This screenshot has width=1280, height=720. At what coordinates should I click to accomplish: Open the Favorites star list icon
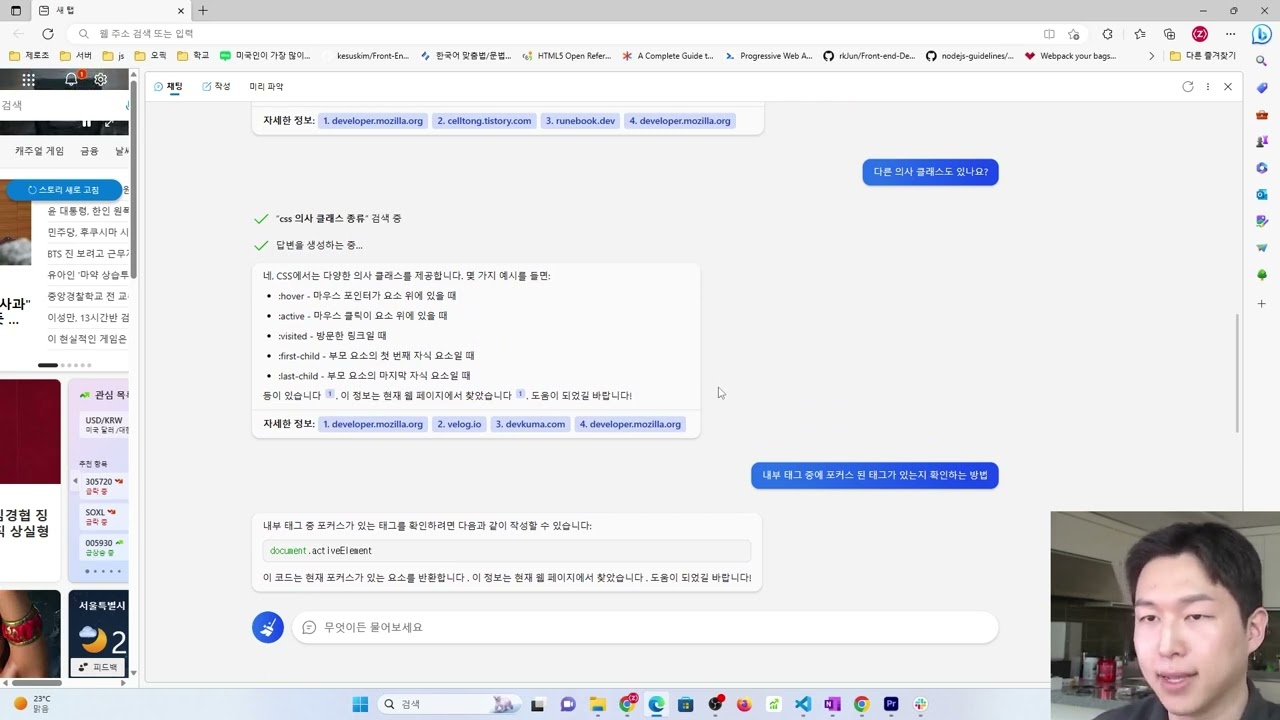(1140, 34)
